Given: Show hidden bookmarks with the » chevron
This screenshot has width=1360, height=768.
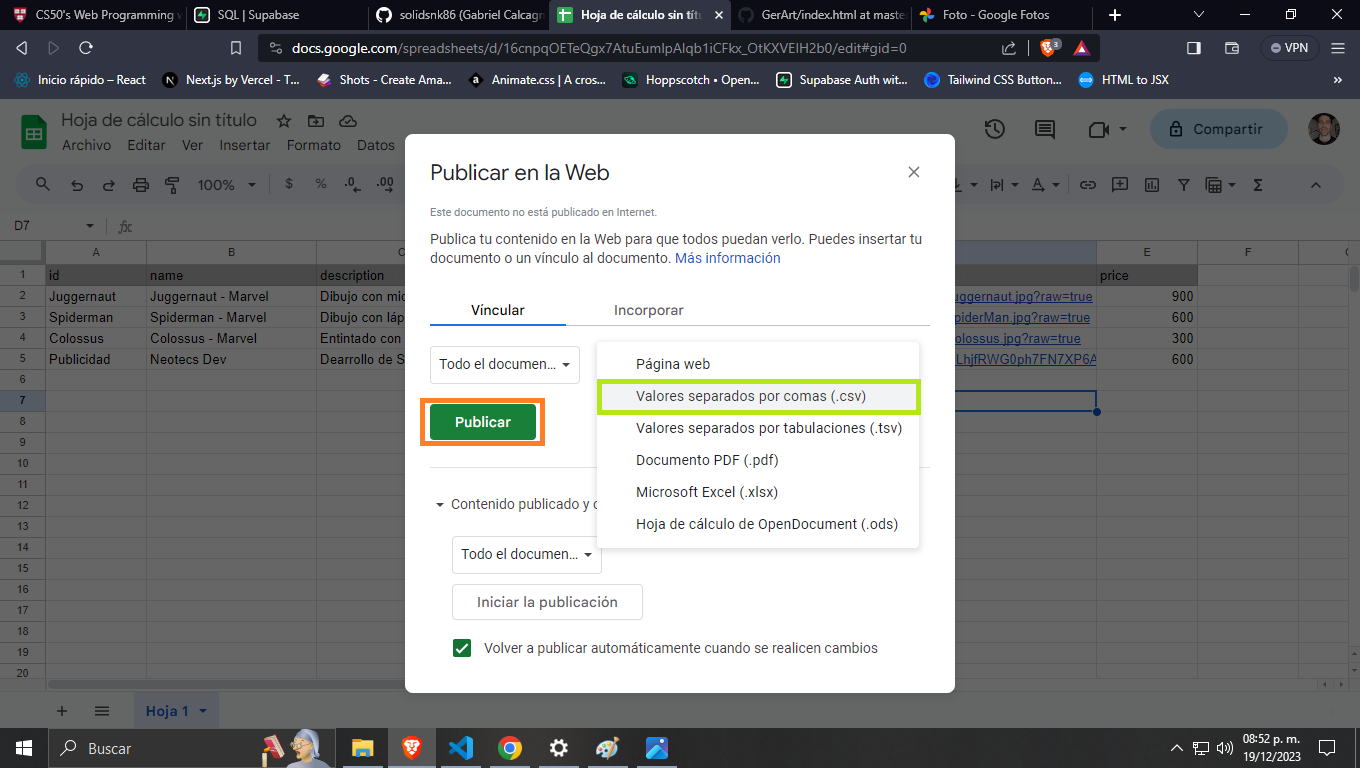Looking at the screenshot, I should click(x=1338, y=80).
